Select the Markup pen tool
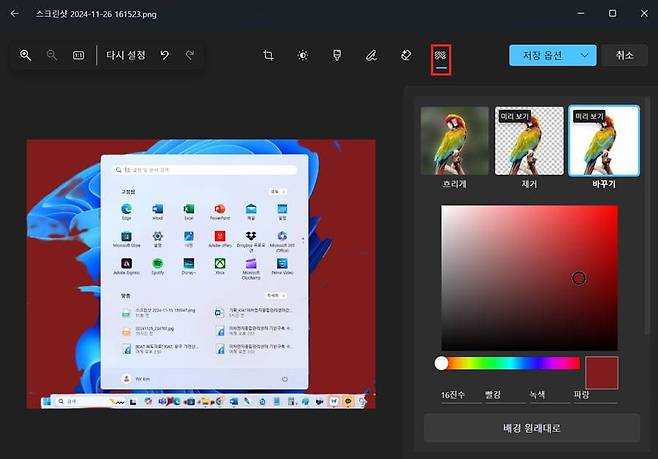The width and height of the screenshot is (658, 459). [371, 56]
